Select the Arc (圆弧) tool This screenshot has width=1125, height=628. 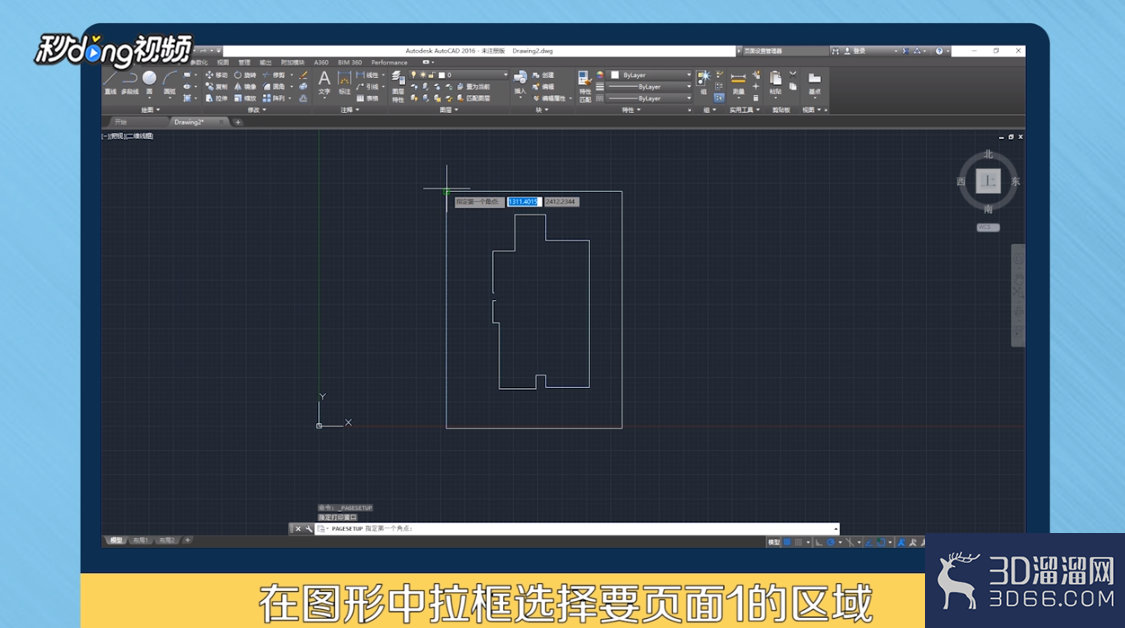(x=169, y=82)
